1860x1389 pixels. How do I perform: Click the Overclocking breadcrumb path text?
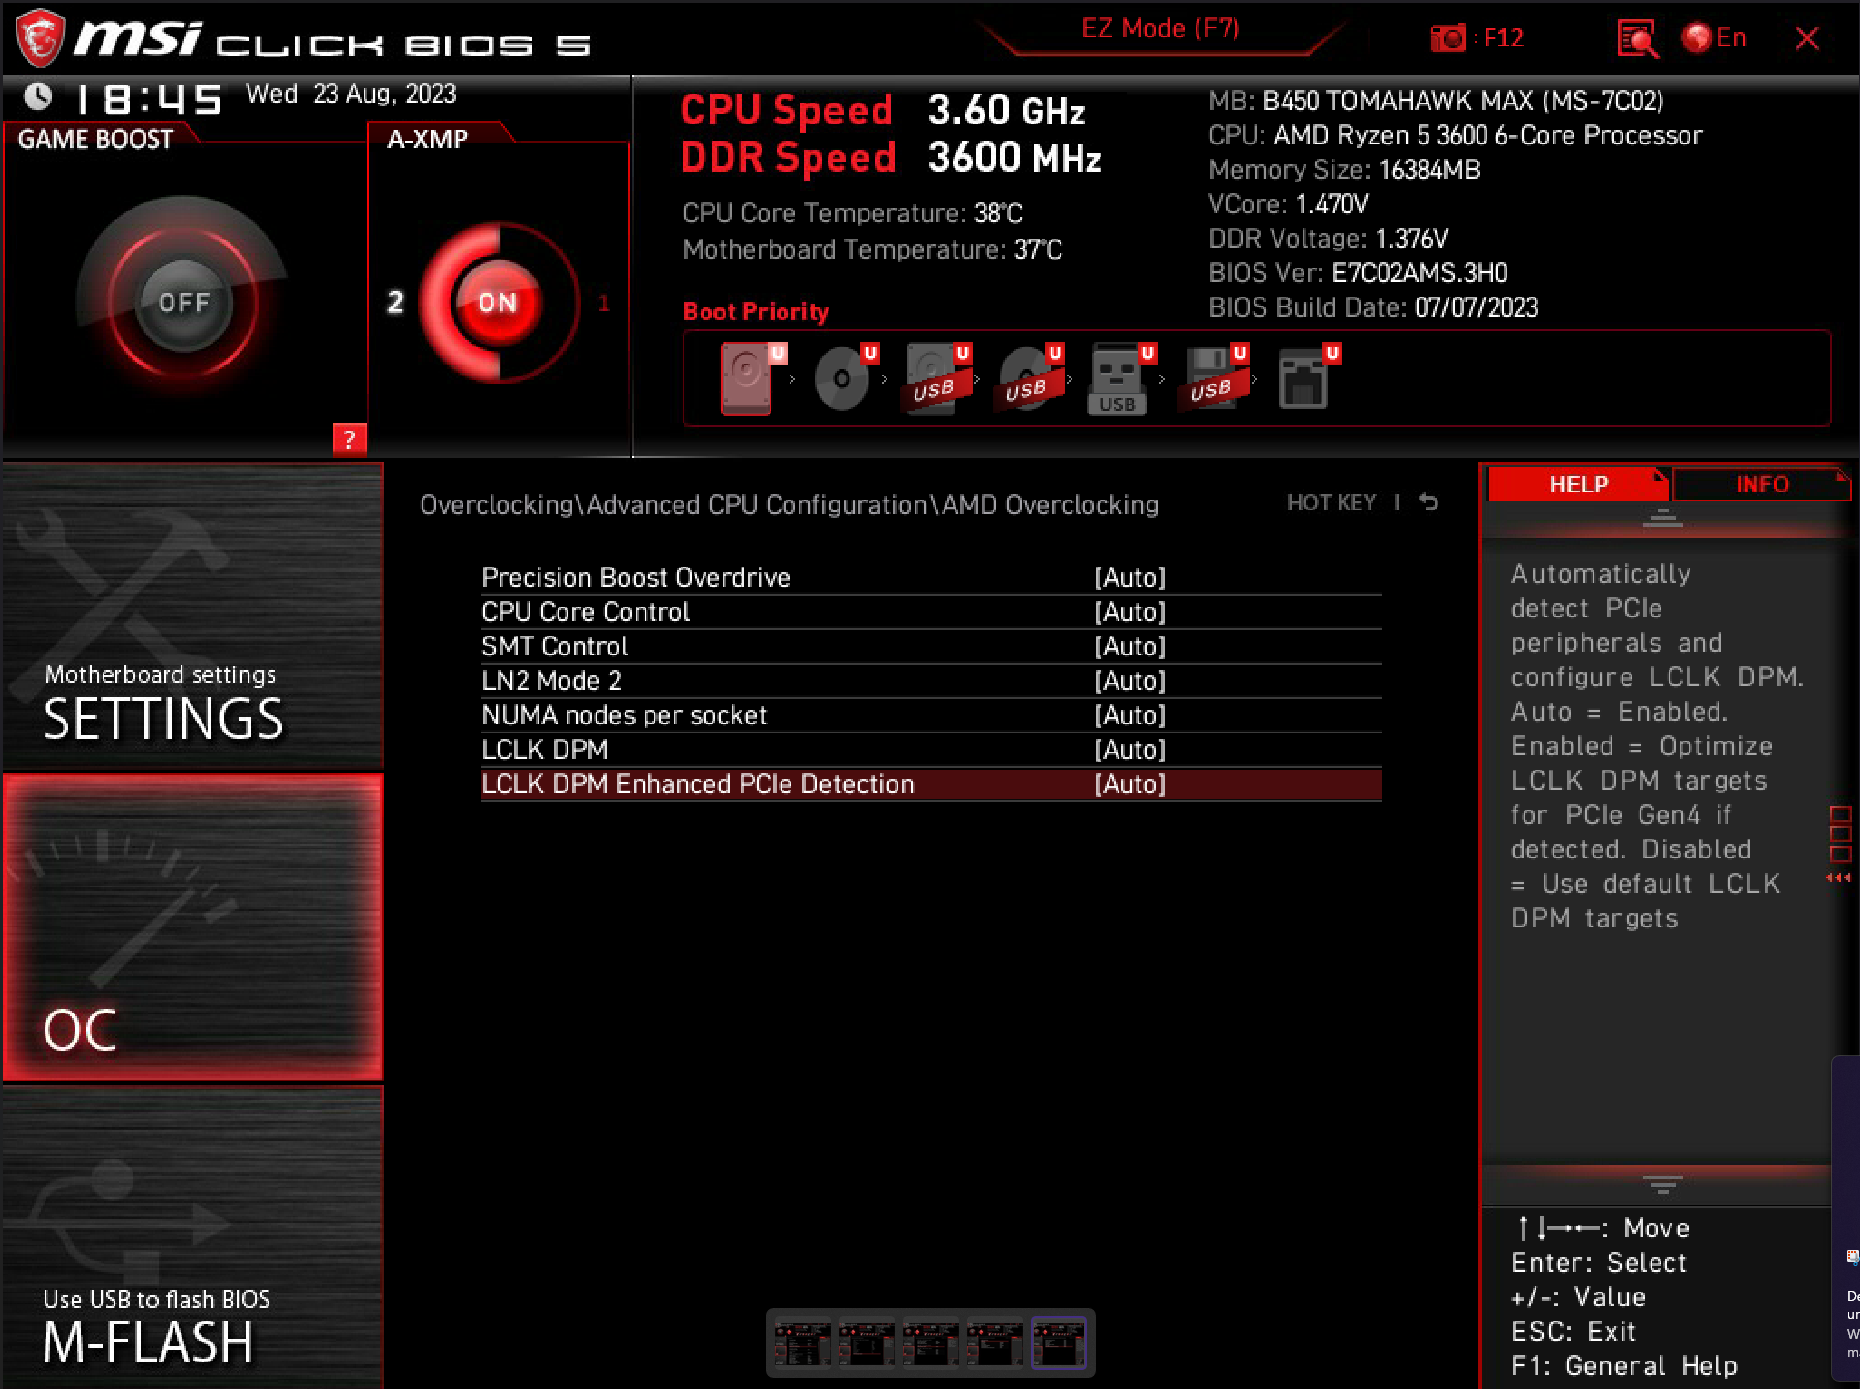tap(789, 505)
